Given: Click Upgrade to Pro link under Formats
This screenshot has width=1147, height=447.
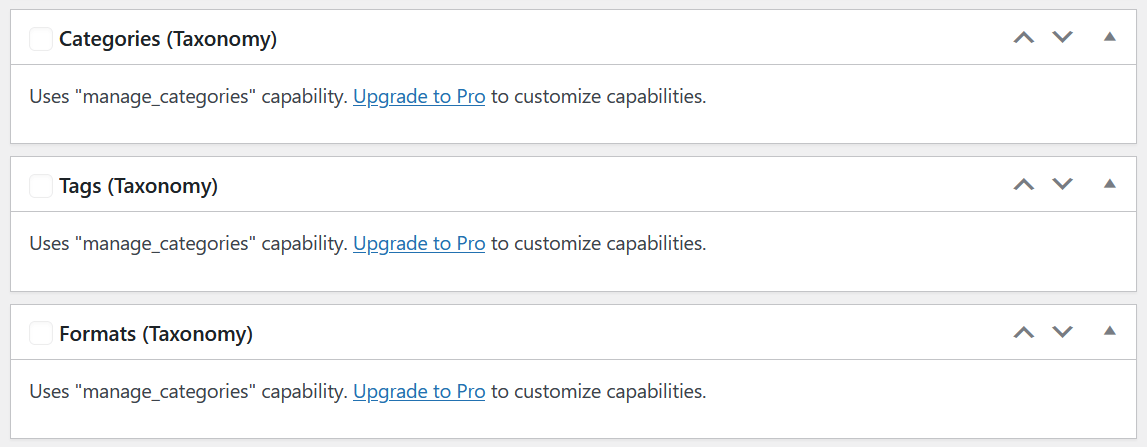Looking at the screenshot, I should click(419, 391).
